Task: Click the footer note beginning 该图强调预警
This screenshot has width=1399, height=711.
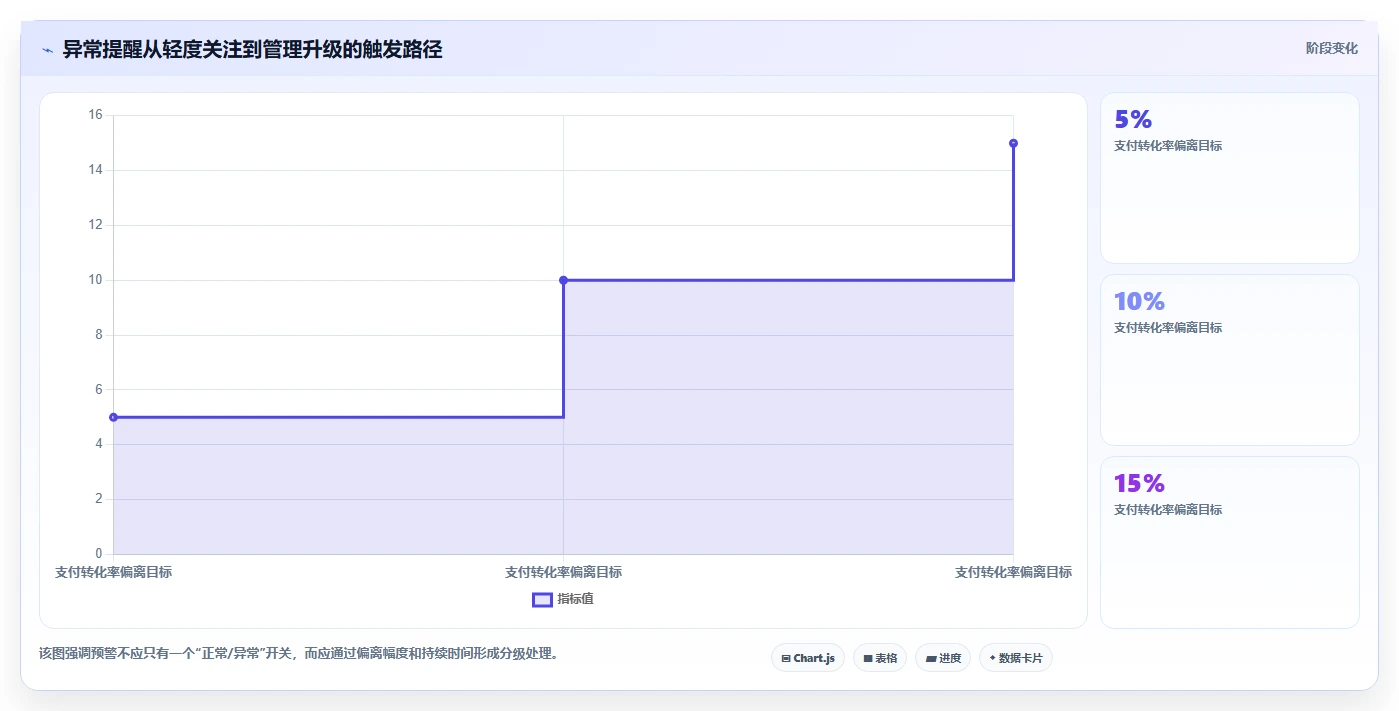Action: coord(299,654)
